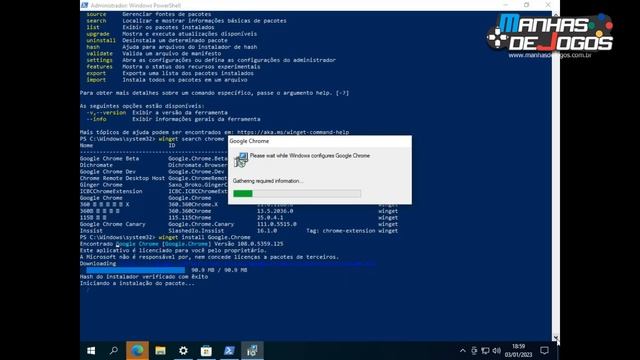
Task: Click the 'upgrade' command name
Action: click(x=98, y=34)
